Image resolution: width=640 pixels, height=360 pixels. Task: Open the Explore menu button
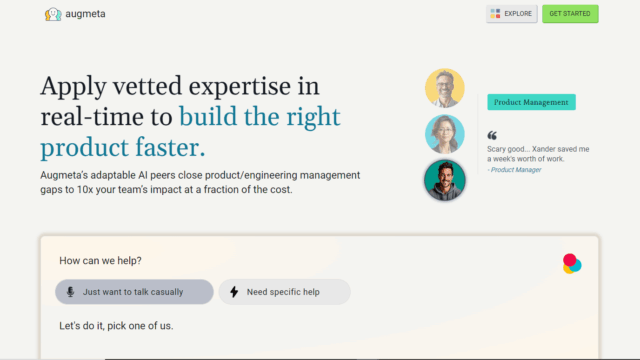[x=511, y=14]
